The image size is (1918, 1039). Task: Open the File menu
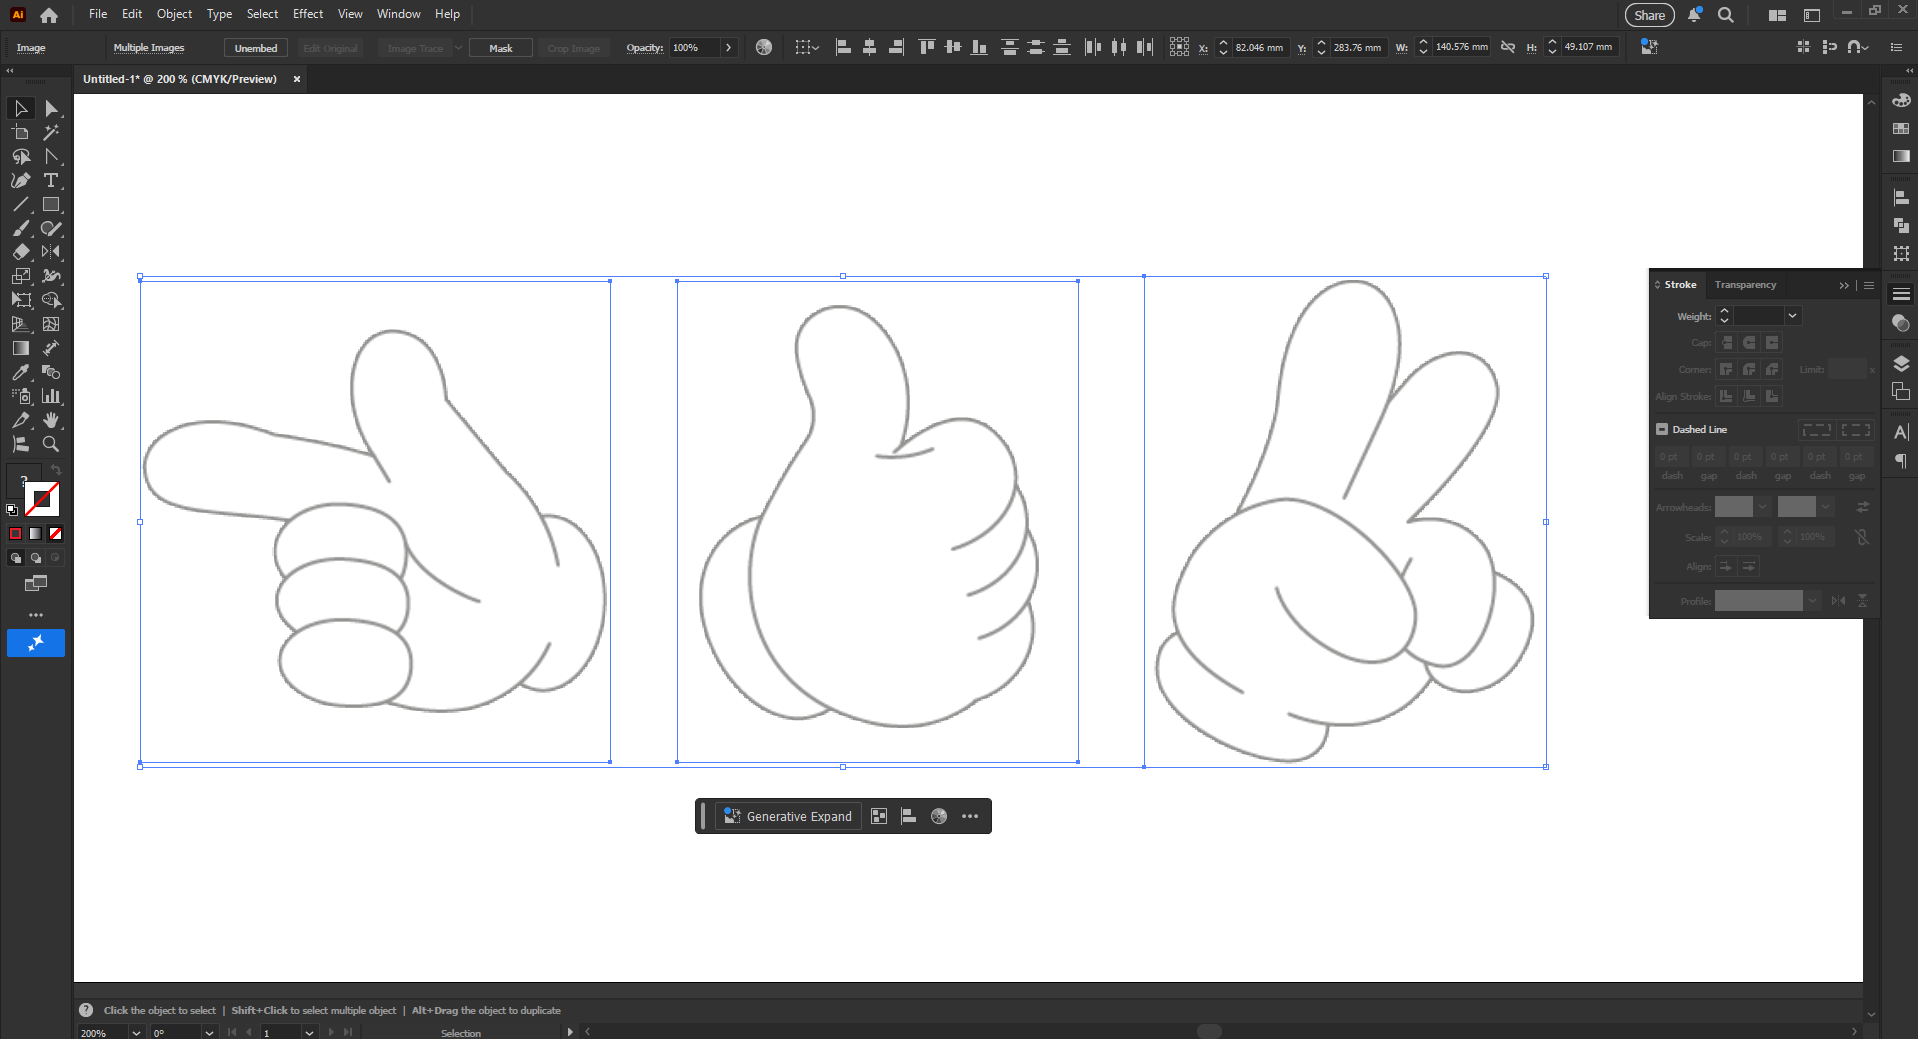[x=98, y=14]
